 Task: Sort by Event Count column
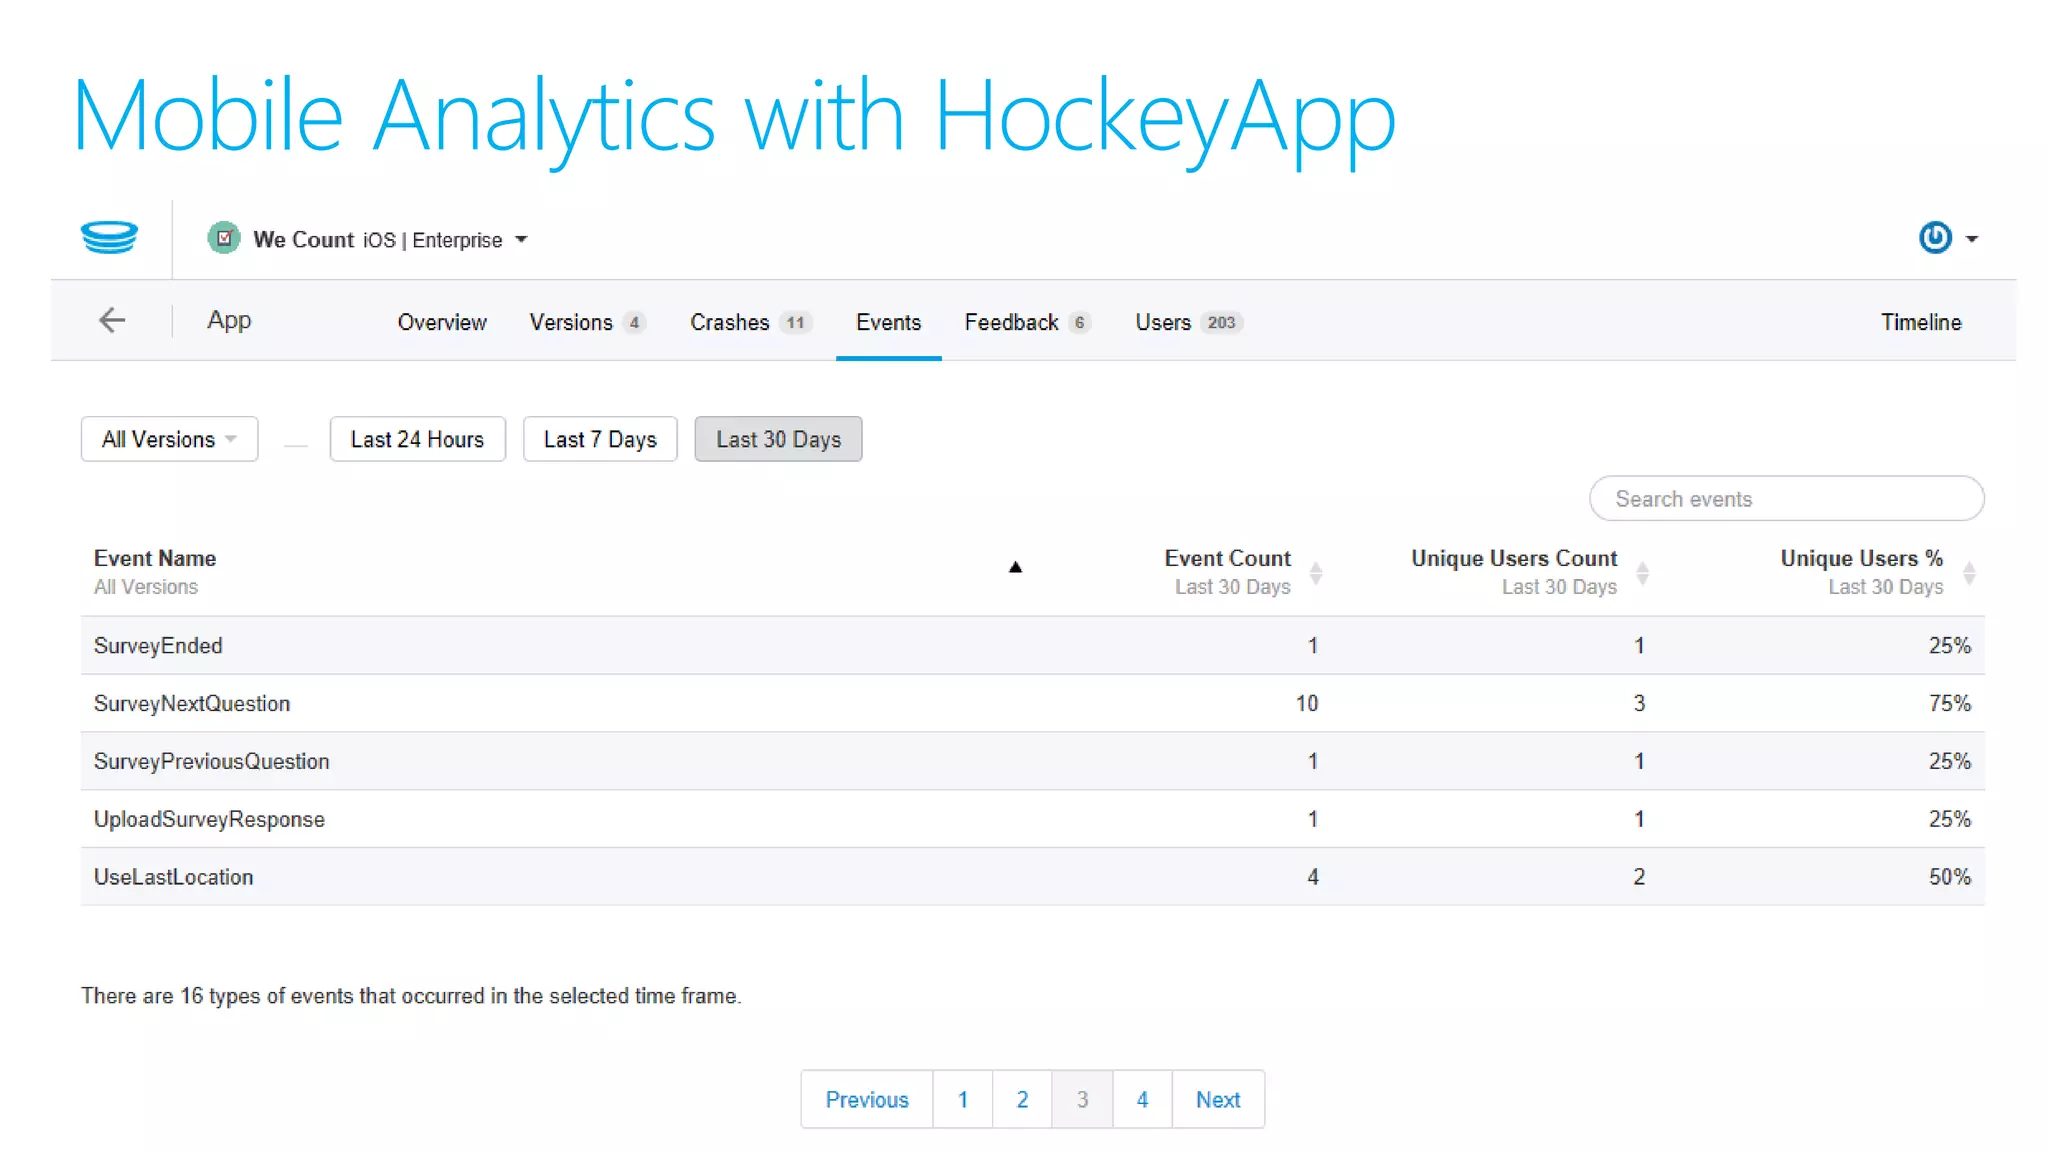(x=1316, y=573)
